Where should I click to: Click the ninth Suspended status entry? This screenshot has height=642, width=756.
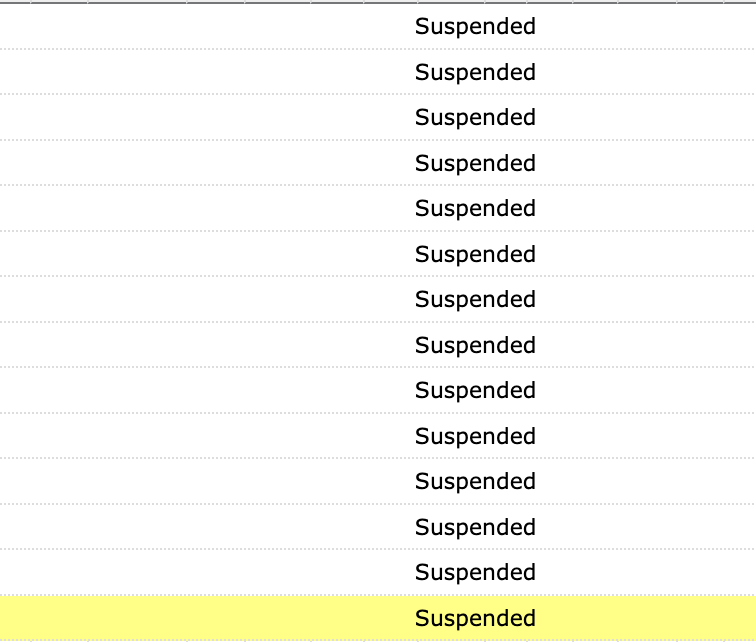coord(475,391)
